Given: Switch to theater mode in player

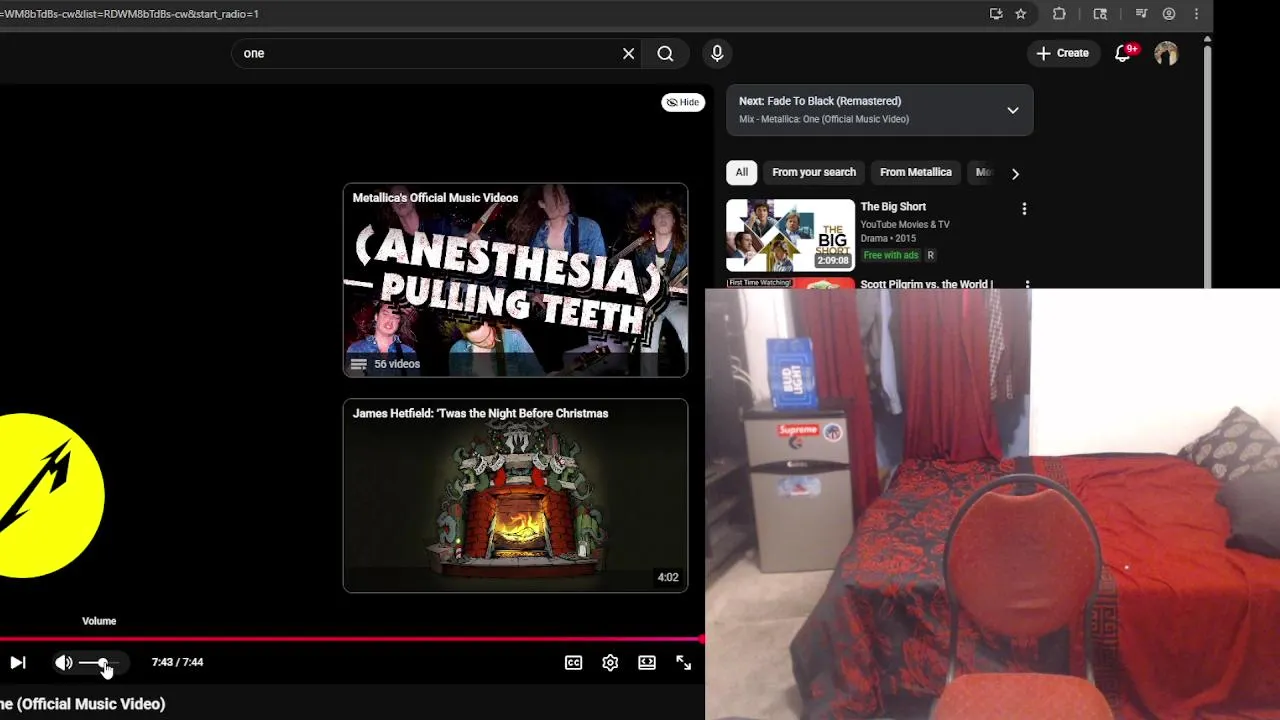Looking at the screenshot, I should pyautogui.click(x=647, y=662).
